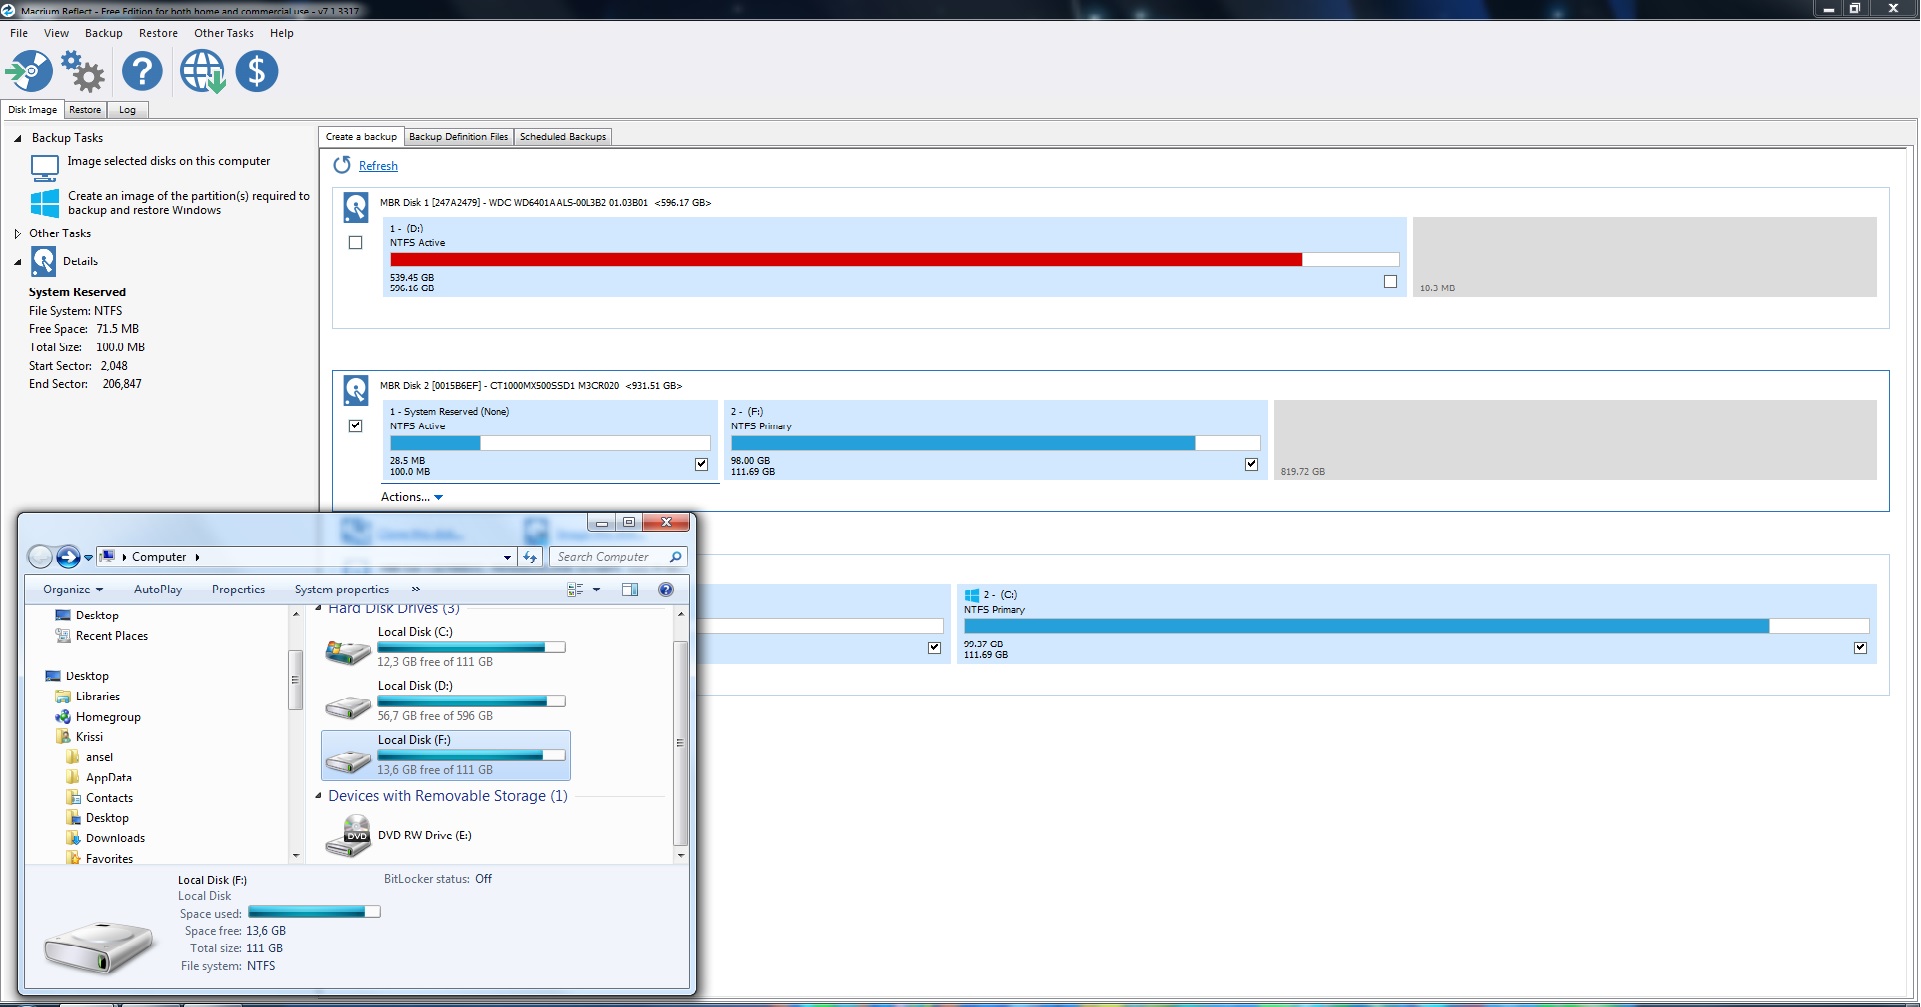Click the dollar sign purchase icon

(x=257, y=72)
